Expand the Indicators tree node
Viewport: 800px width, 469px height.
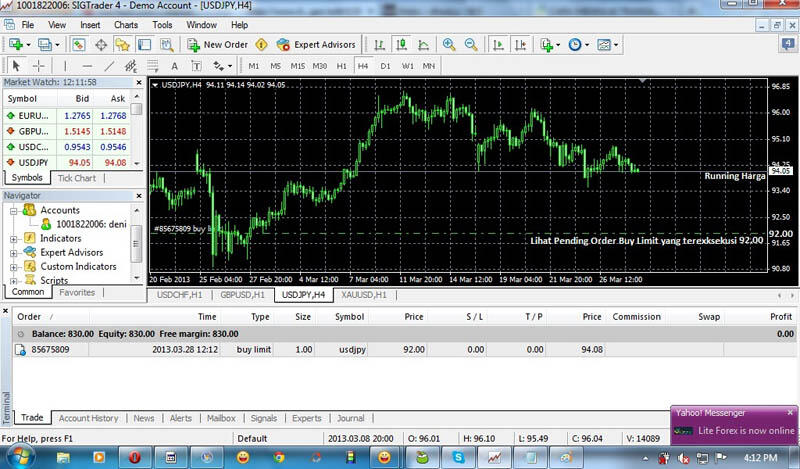tap(13, 238)
